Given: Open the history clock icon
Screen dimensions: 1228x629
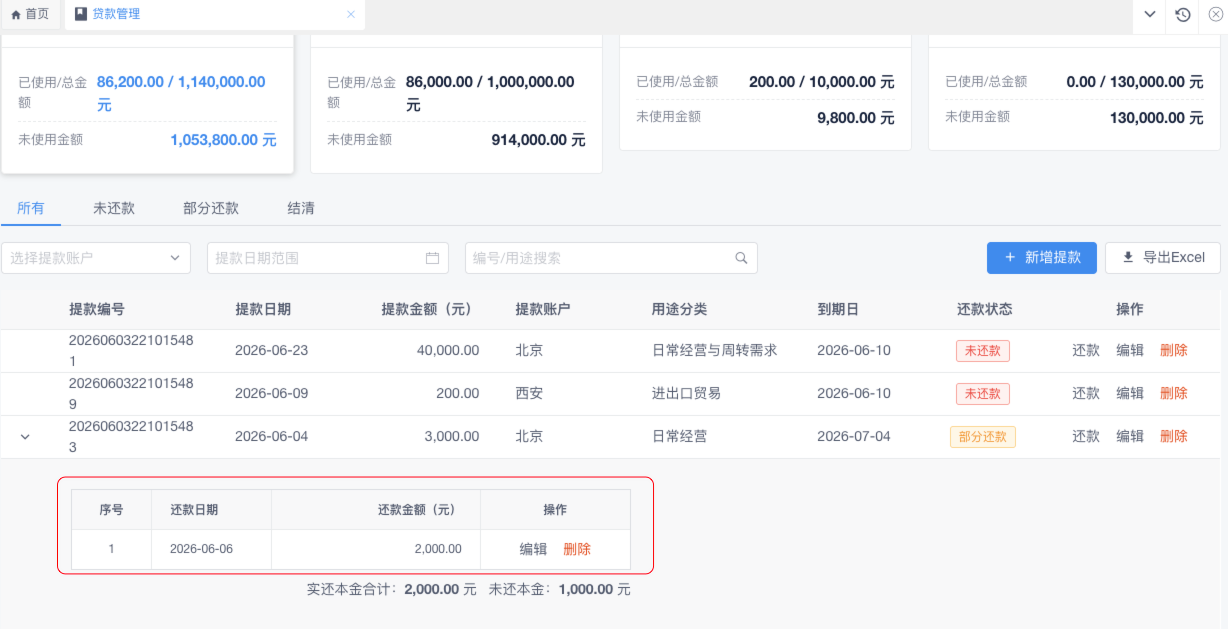Looking at the screenshot, I should coord(1183,15).
